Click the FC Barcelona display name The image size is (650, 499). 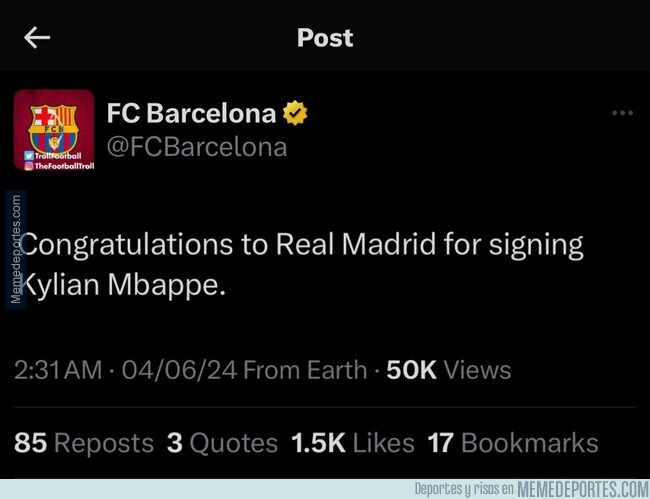[x=192, y=113]
